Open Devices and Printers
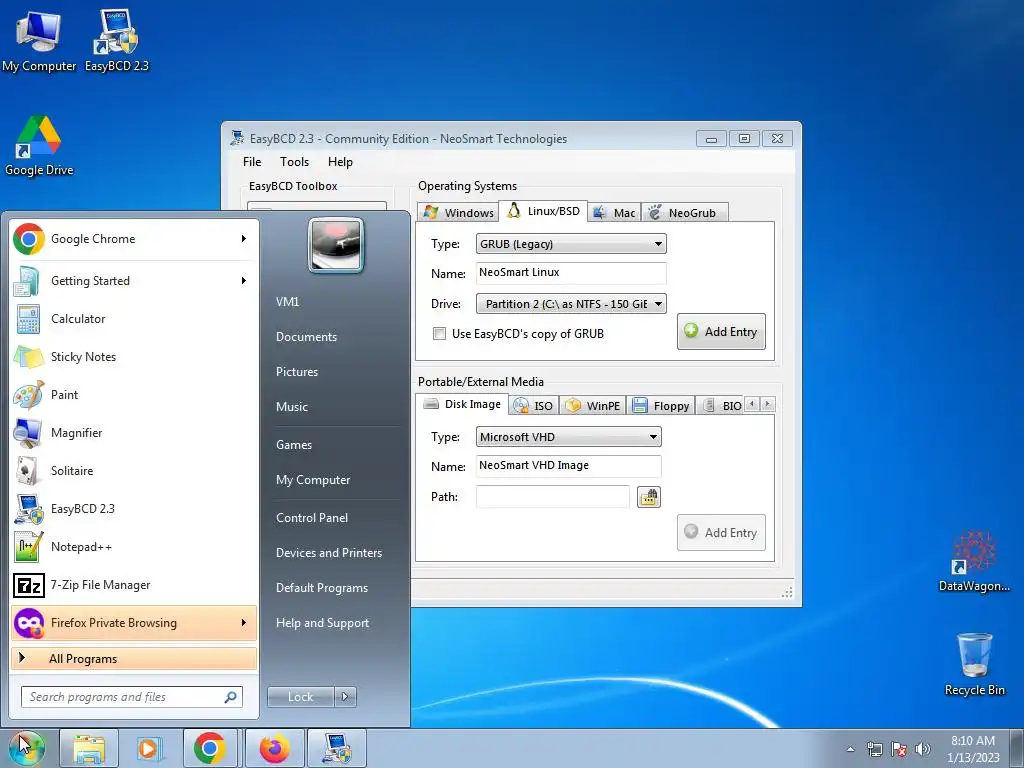Screen dimensions: 1024x768 click(x=328, y=553)
